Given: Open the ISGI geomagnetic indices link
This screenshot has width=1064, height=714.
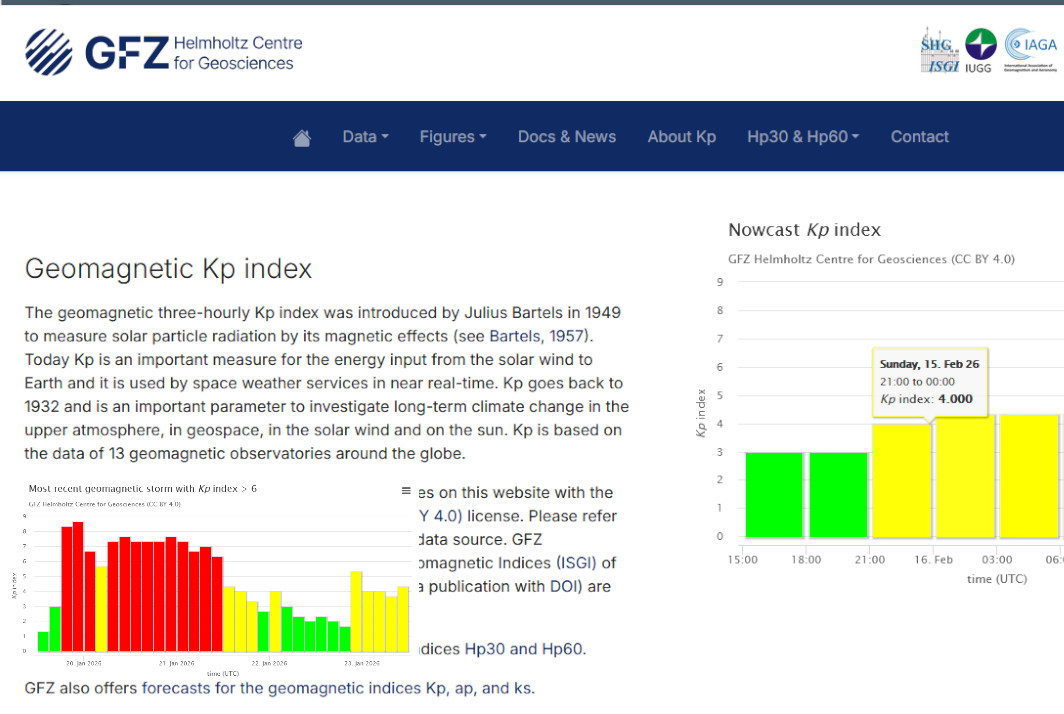Looking at the screenshot, I should (575, 563).
